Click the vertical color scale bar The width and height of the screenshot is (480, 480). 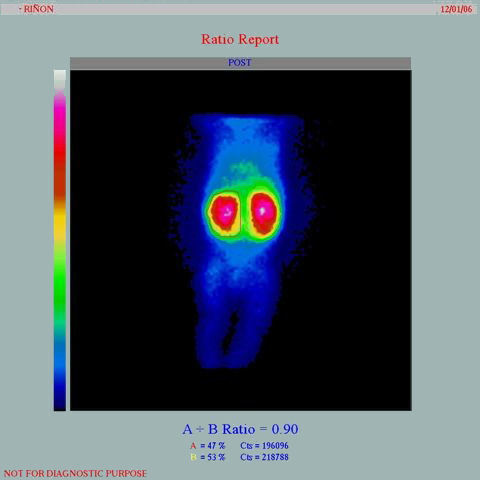tap(60, 240)
